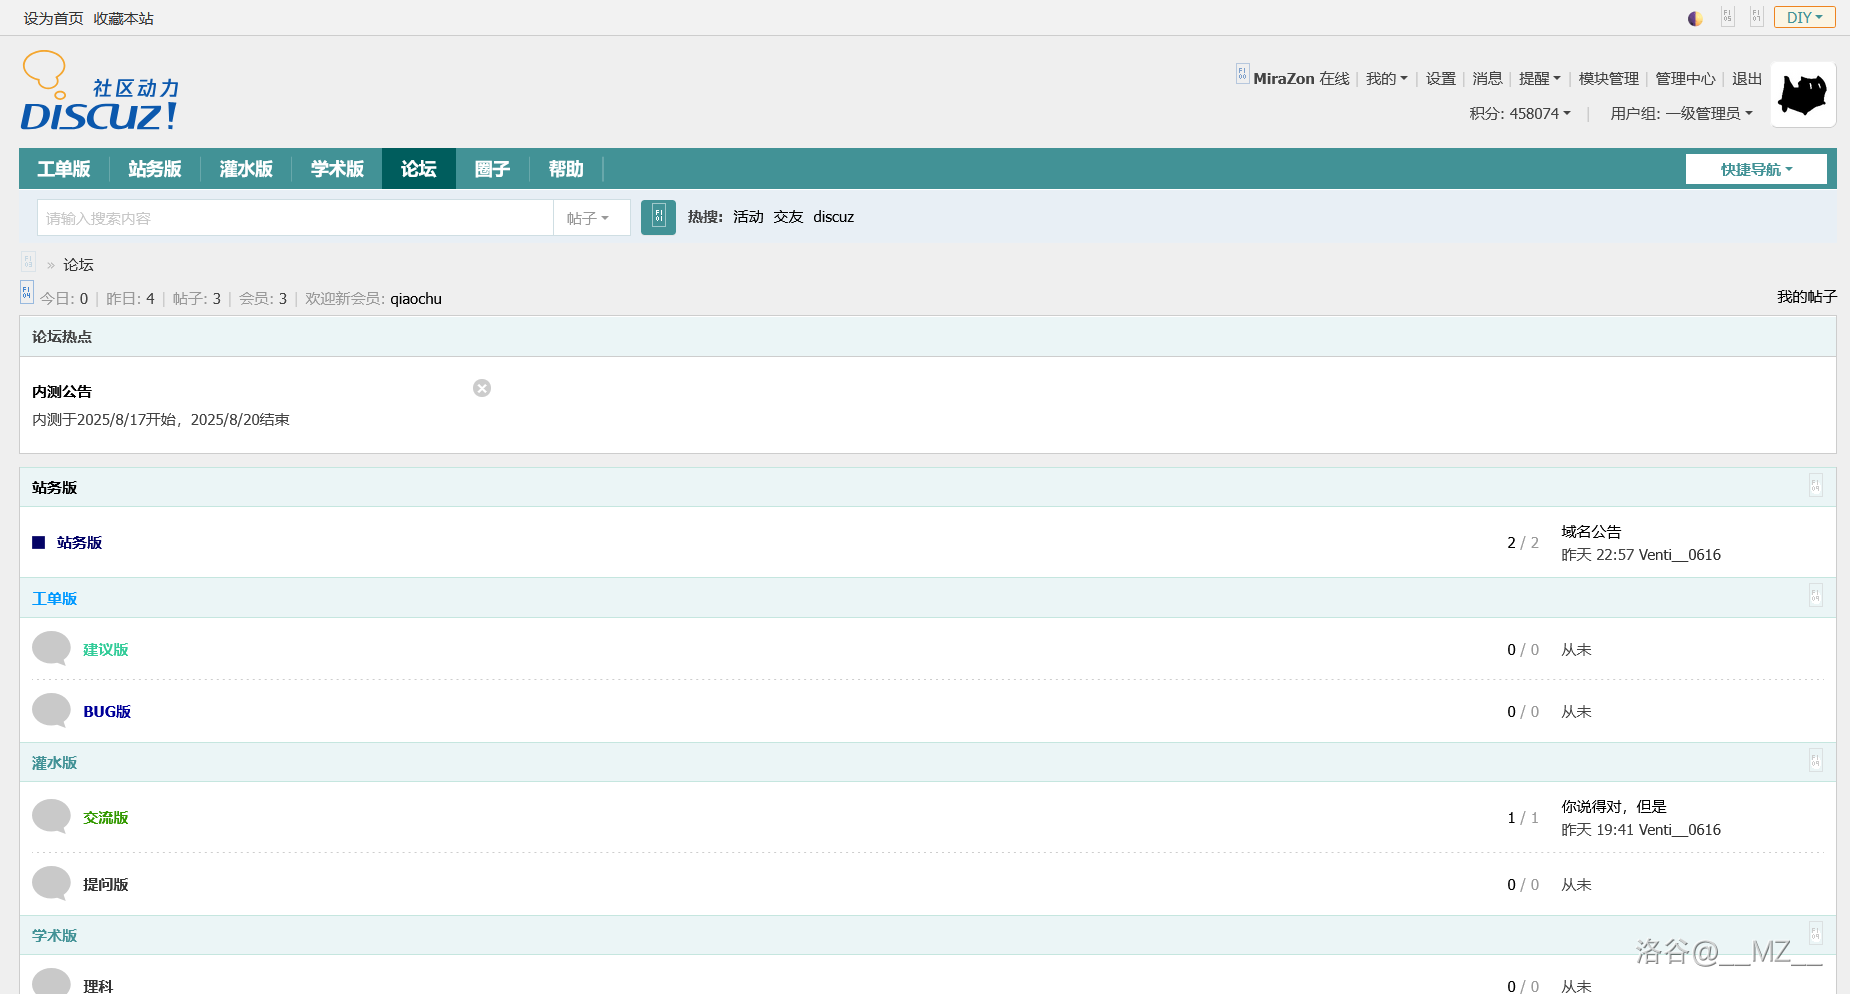The height and width of the screenshot is (994, 1850).
Task: Click the BUG版 forum bubble icon
Action: click(51, 710)
